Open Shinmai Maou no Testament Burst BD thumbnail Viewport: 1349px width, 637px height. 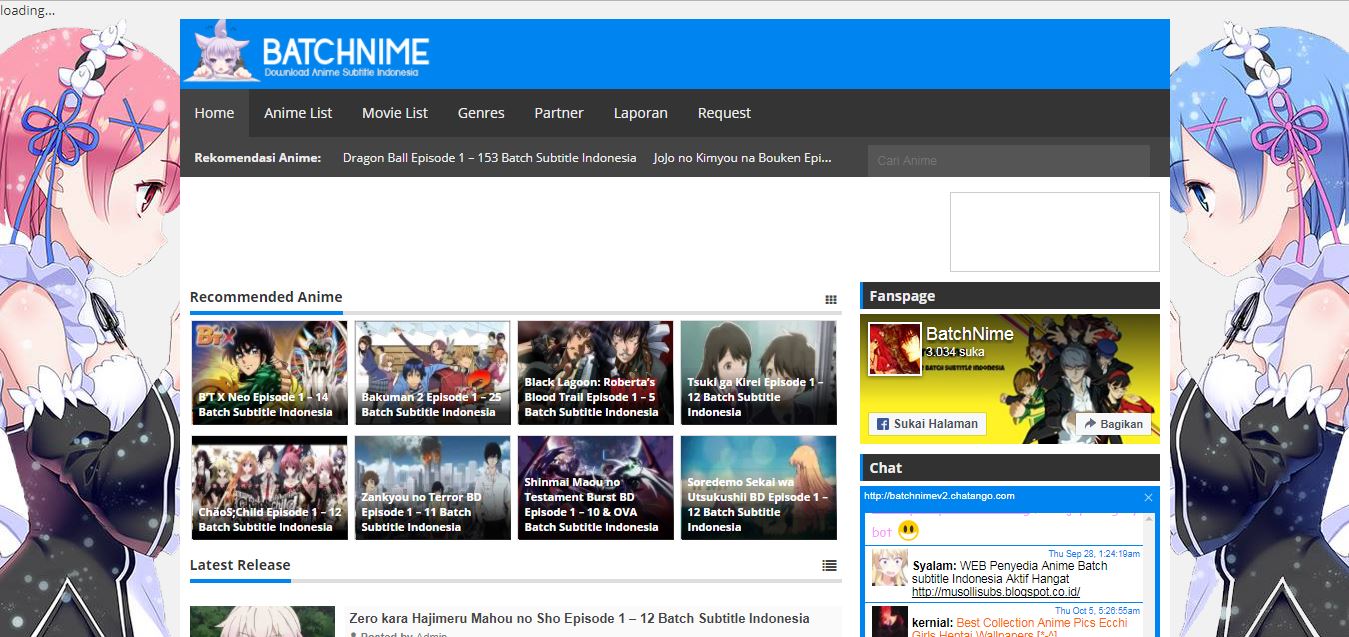click(x=596, y=488)
